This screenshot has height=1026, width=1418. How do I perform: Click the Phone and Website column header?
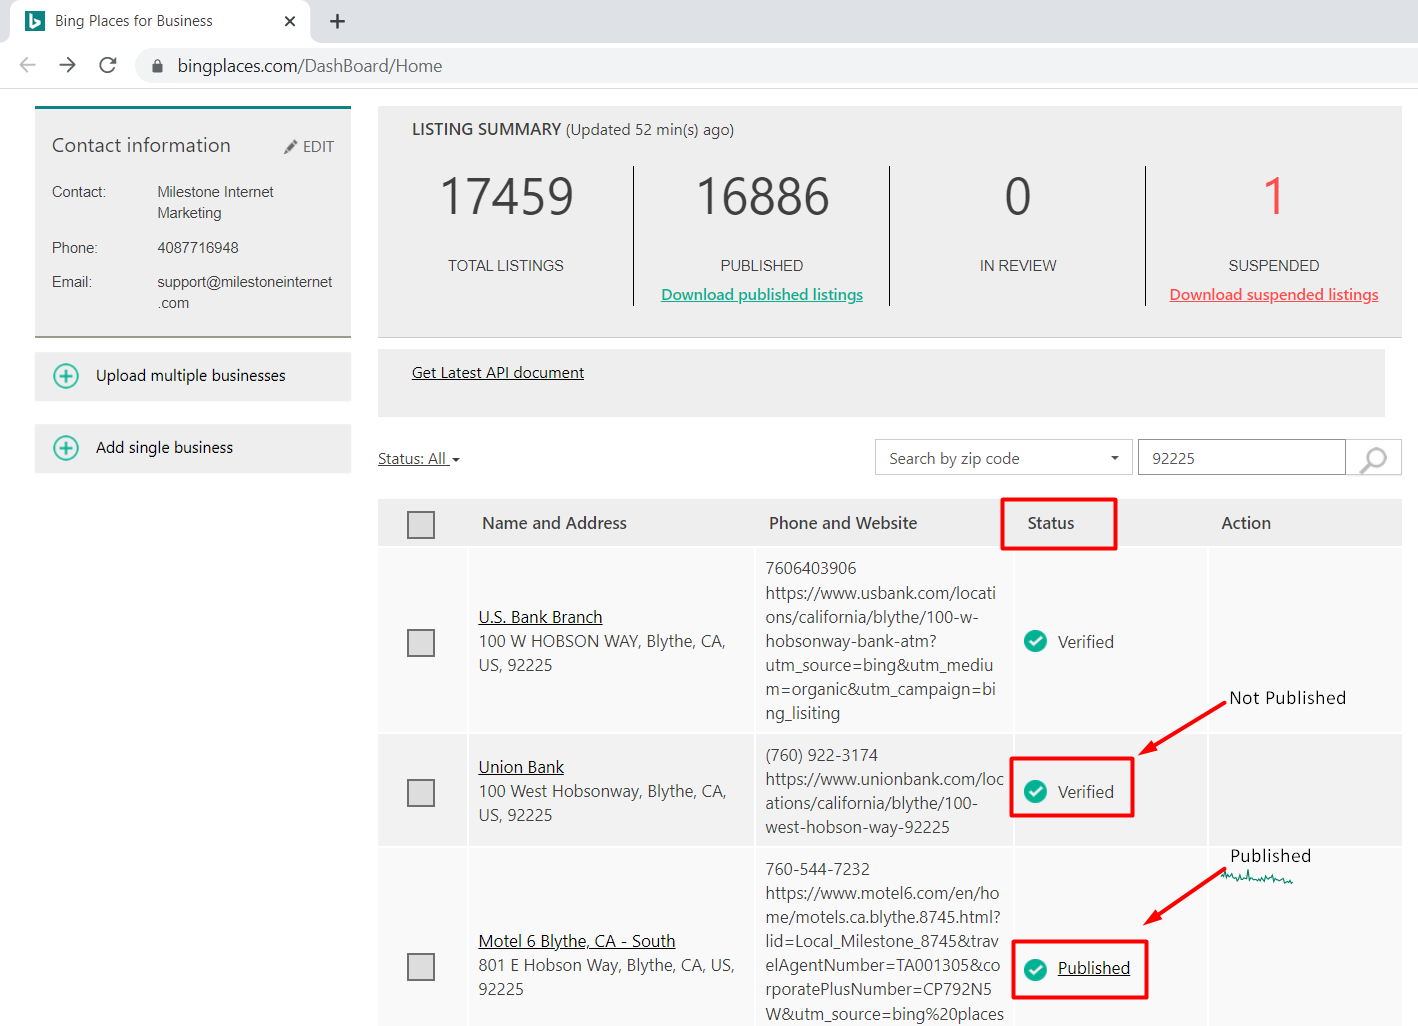point(843,523)
